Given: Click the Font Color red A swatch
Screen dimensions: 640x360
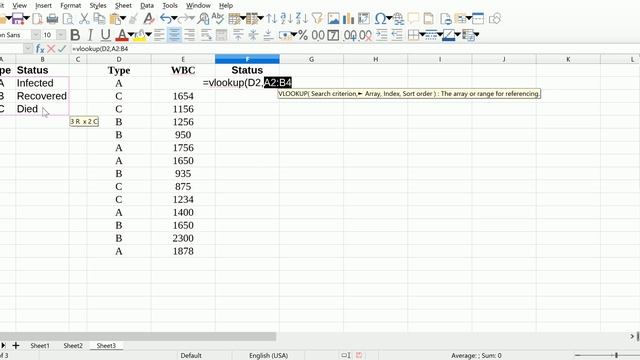Looking at the screenshot, I should (x=122, y=35).
